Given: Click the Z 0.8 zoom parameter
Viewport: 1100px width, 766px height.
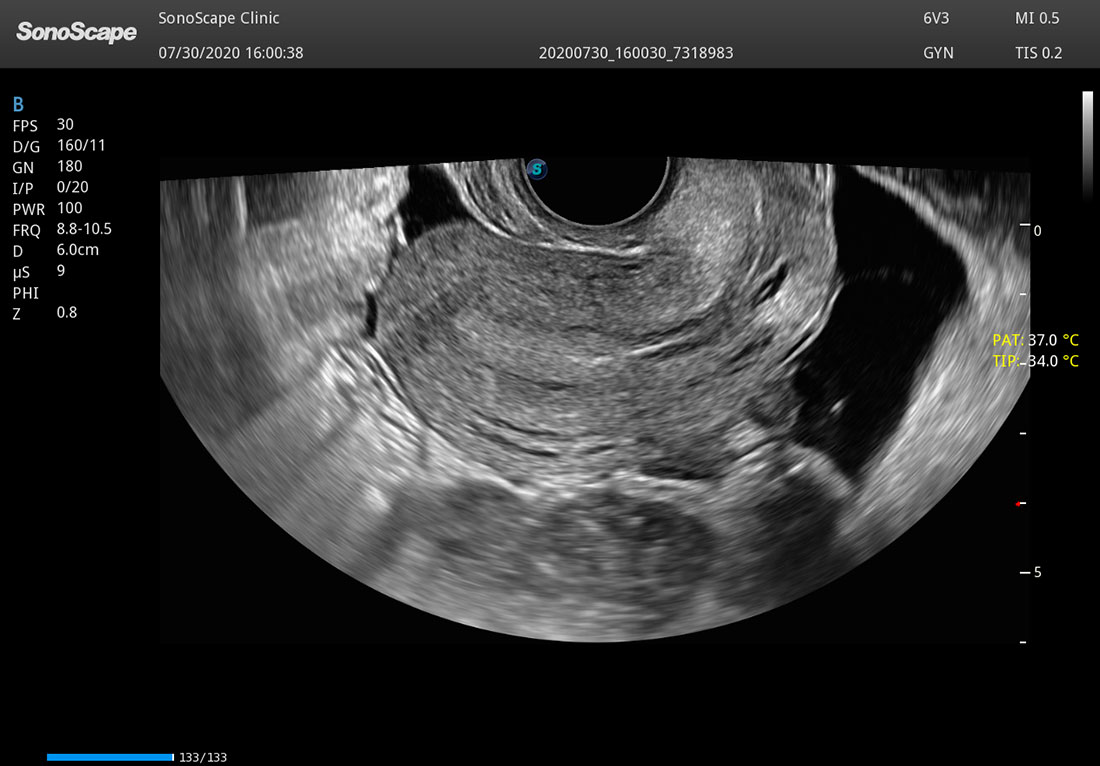Looking at the screenshot, I should tap(45, 313).
